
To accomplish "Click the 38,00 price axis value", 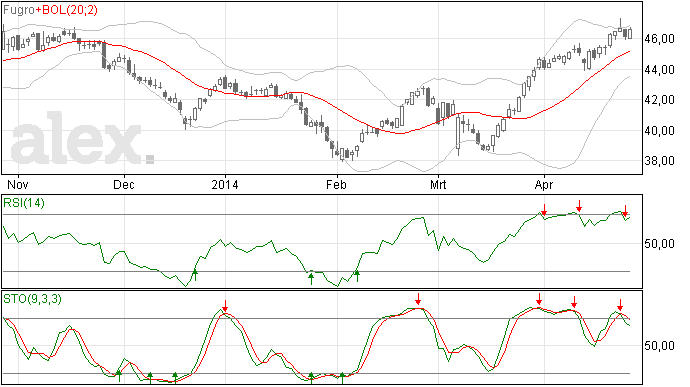I will 659,161.
